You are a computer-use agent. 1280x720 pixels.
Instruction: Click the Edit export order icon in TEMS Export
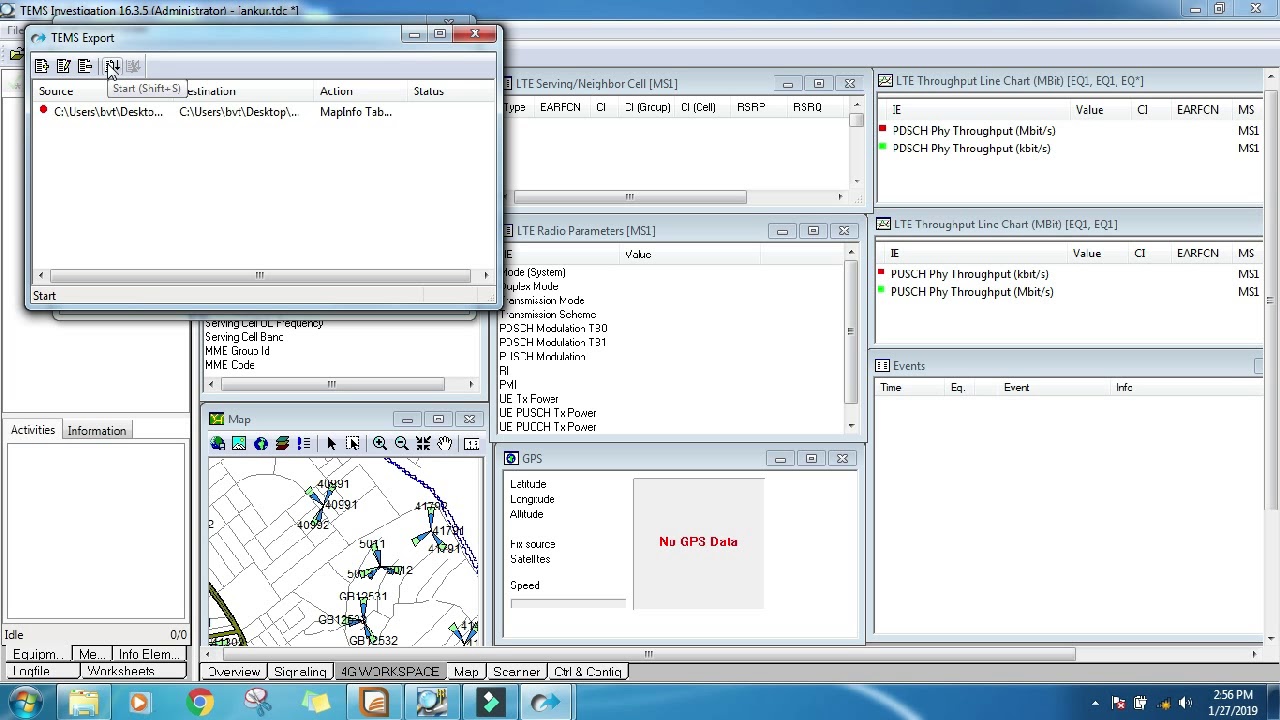(x=63, y=66)
